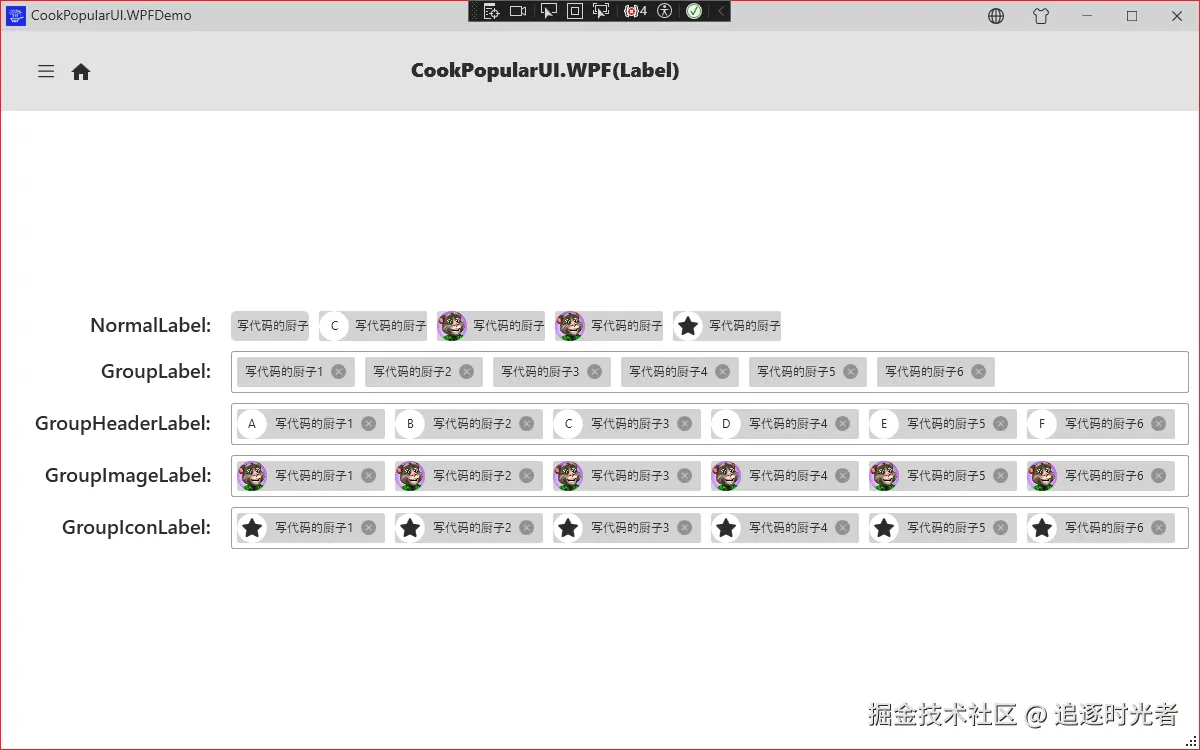Screen dimensions: 1200x750
Task: Maximize the CookPopularUI.WPFDemo window
Action: 1132,16
